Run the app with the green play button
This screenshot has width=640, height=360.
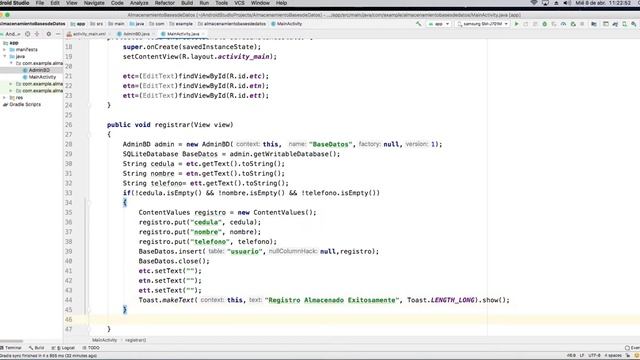click(x=516, y=24)
